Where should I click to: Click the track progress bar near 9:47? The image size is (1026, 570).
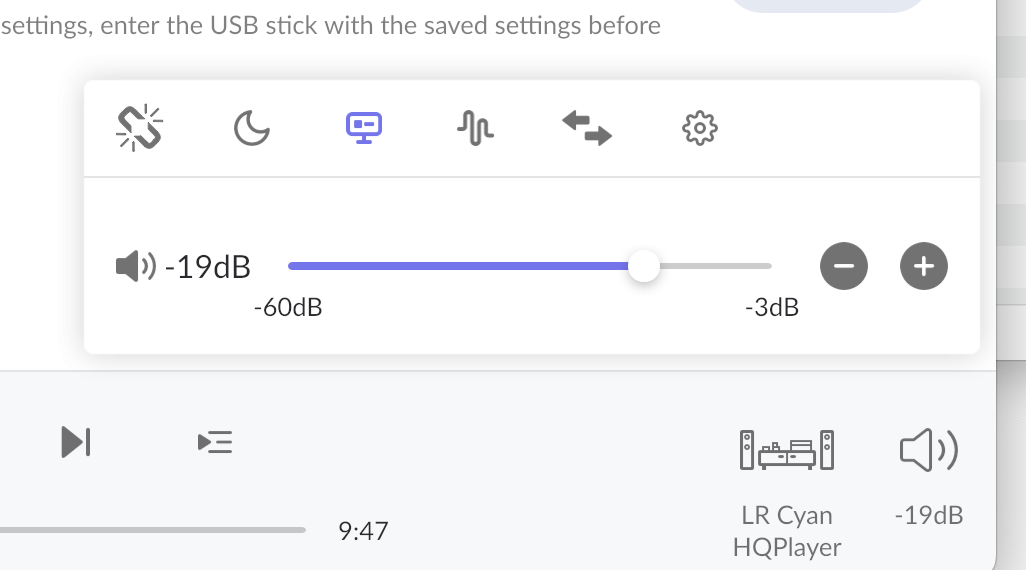point(153,529)
